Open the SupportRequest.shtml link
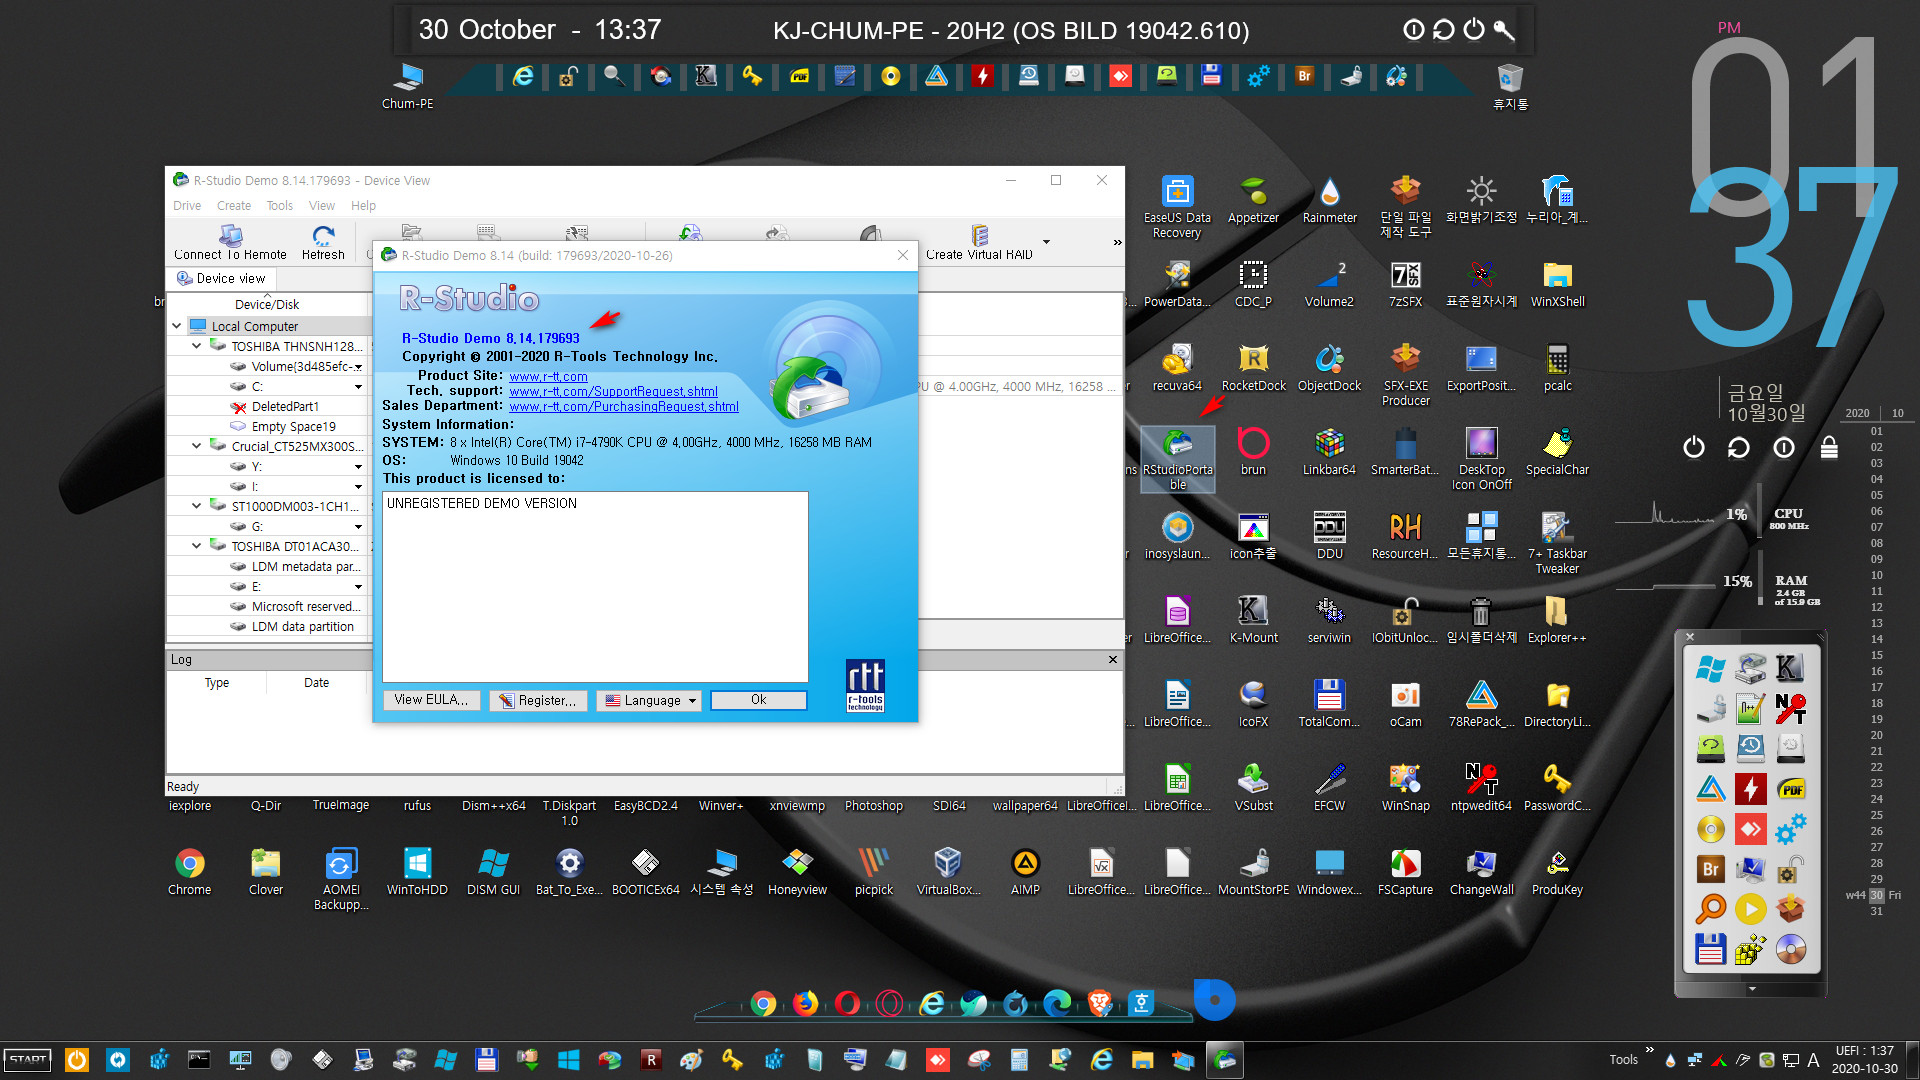This screenshot has height=1080, width=1920. coord(613,392)
